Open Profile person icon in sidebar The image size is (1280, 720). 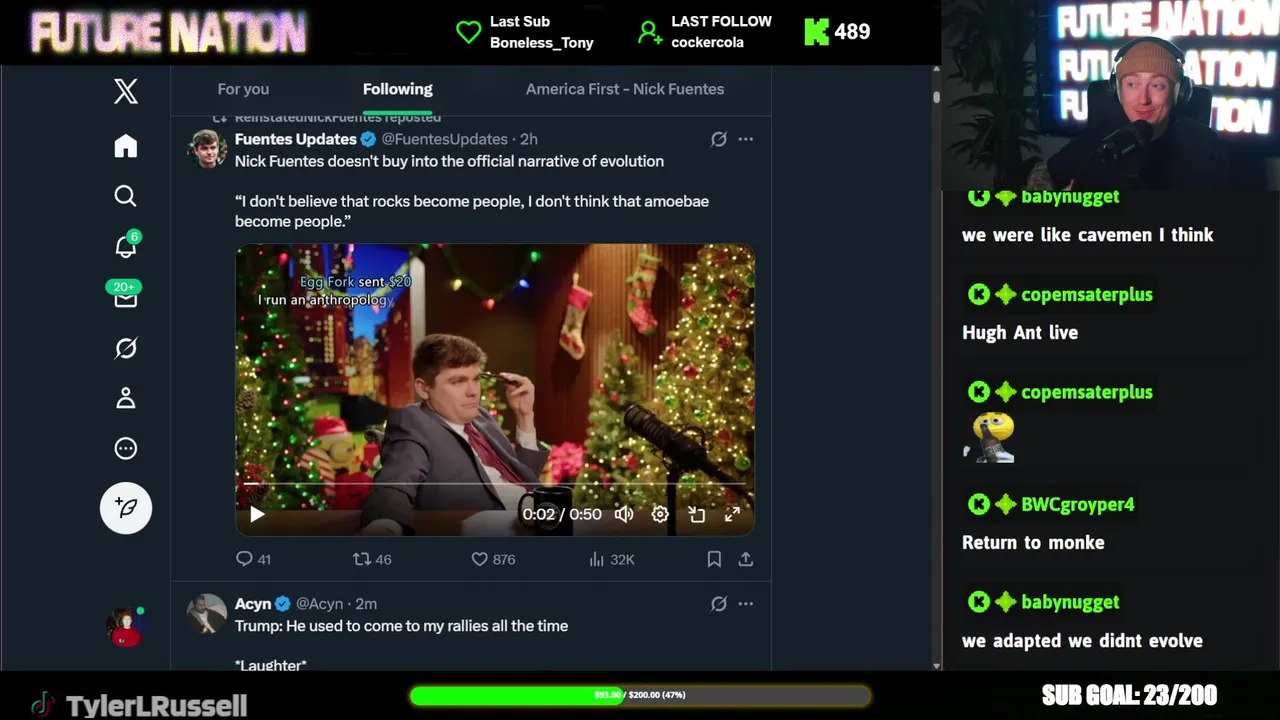125,398
